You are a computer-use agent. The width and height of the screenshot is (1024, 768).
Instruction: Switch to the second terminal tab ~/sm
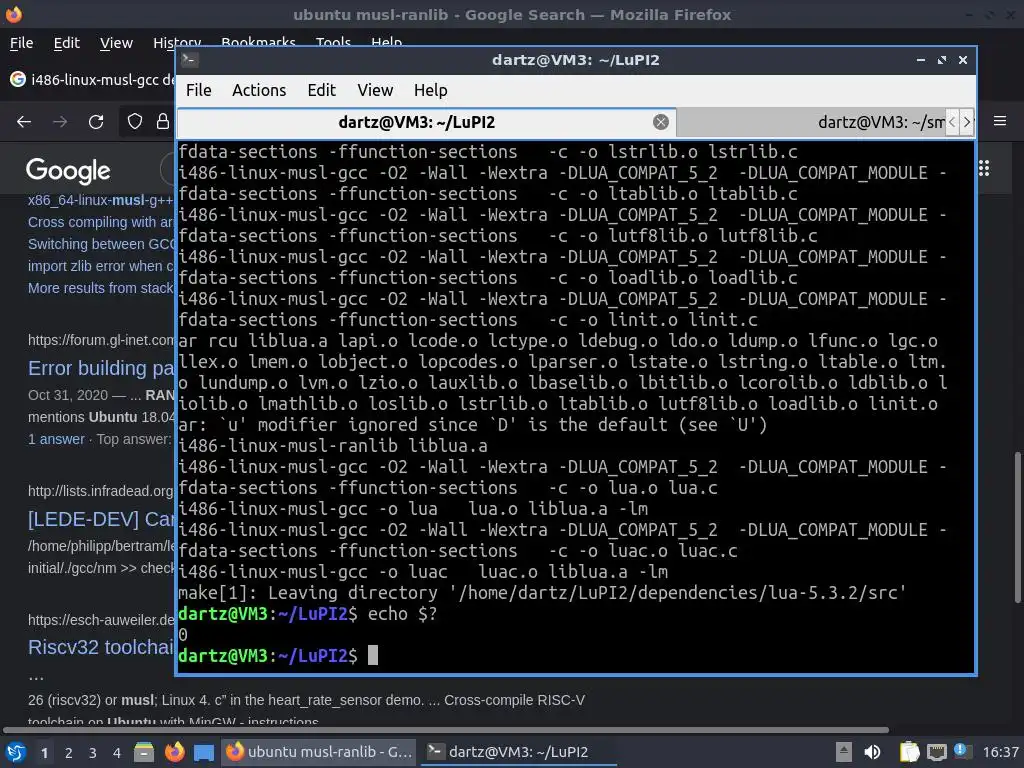click(x=810, y=122)
